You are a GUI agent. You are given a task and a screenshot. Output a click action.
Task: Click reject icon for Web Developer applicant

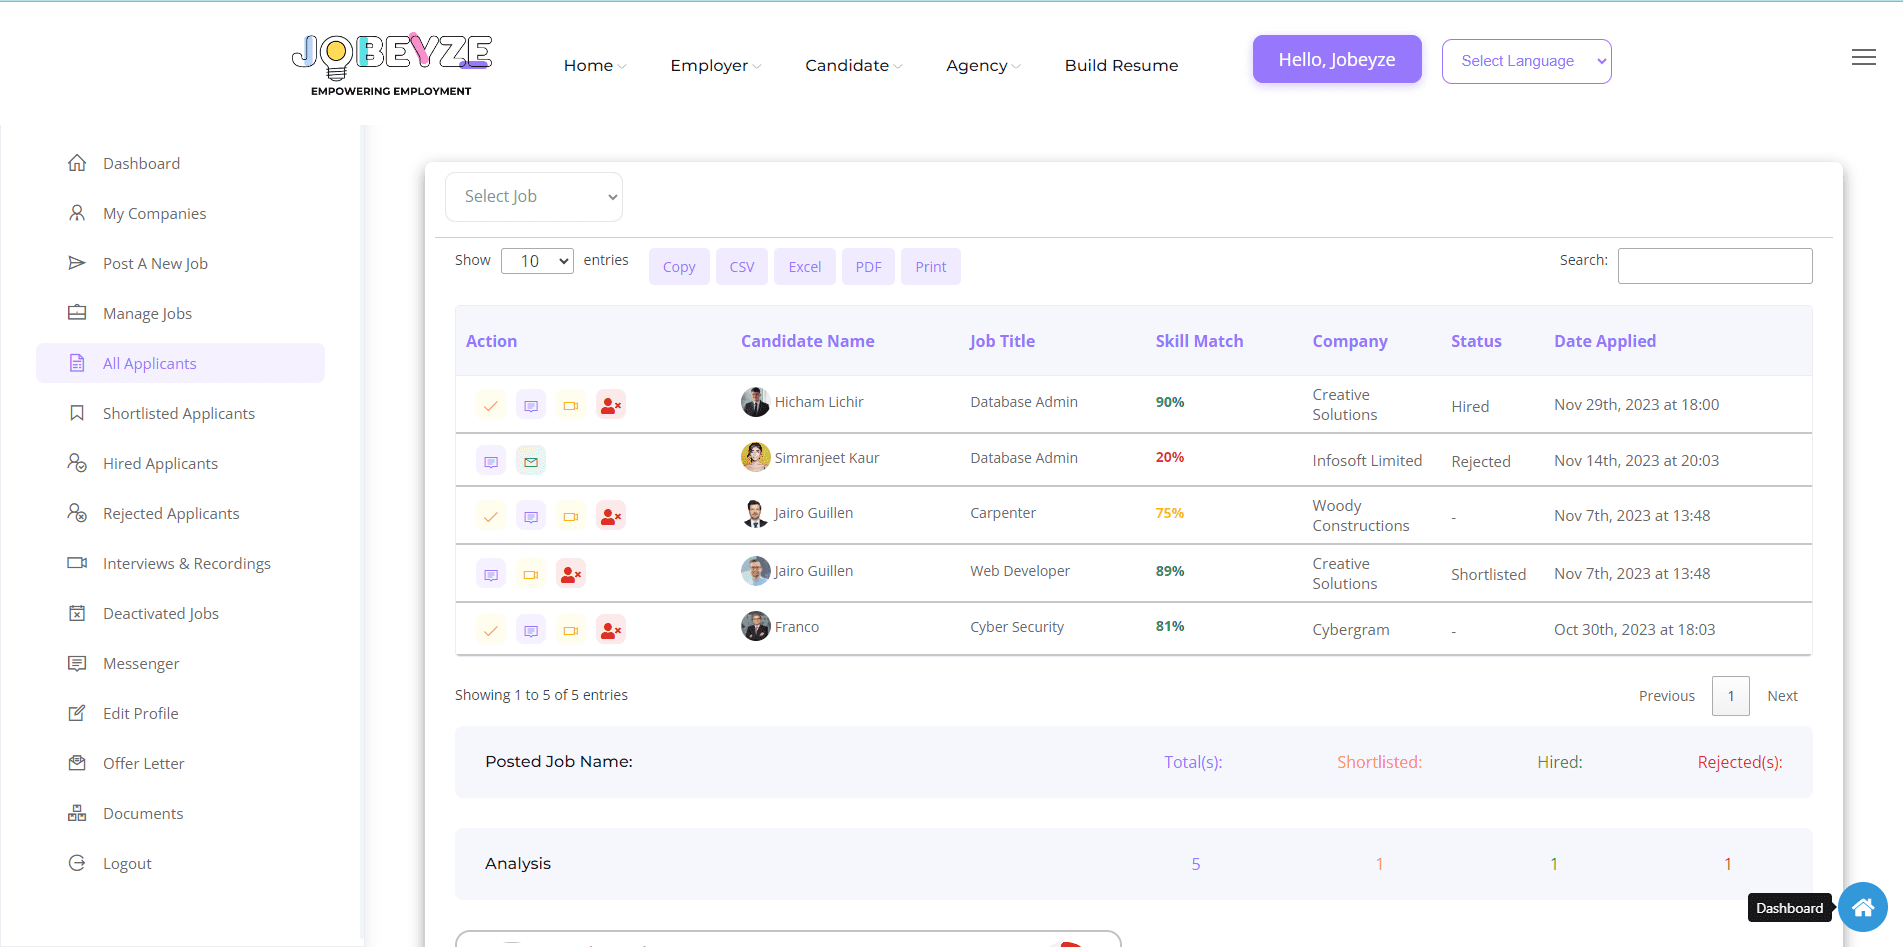click(570, 575)
